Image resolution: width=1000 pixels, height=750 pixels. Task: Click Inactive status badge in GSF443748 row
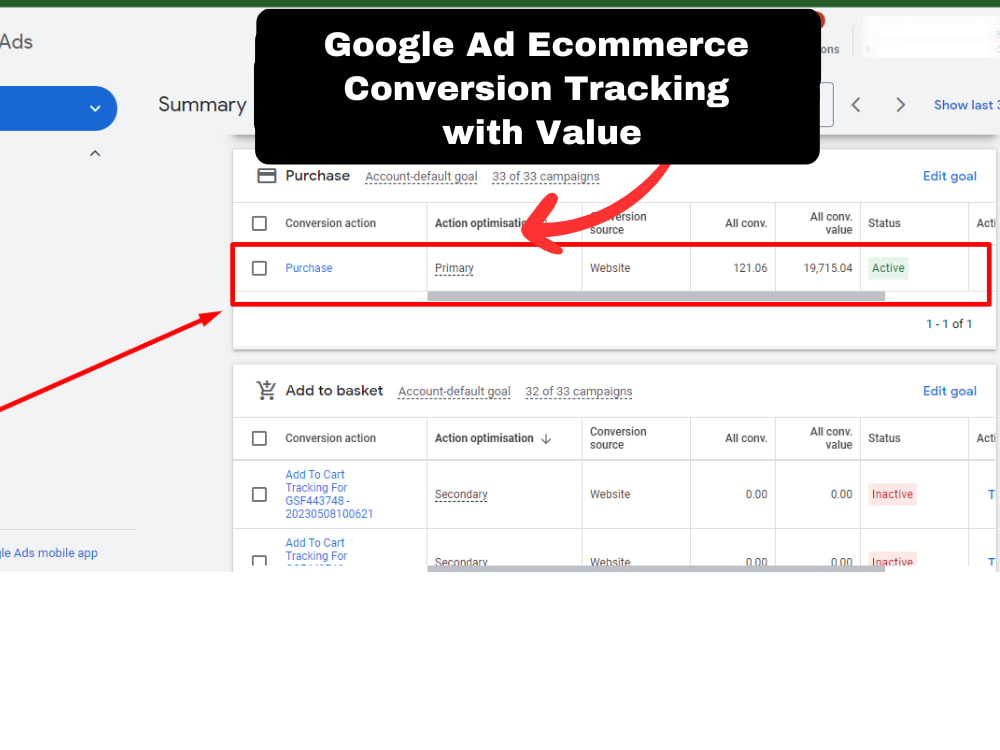(892, 494)
